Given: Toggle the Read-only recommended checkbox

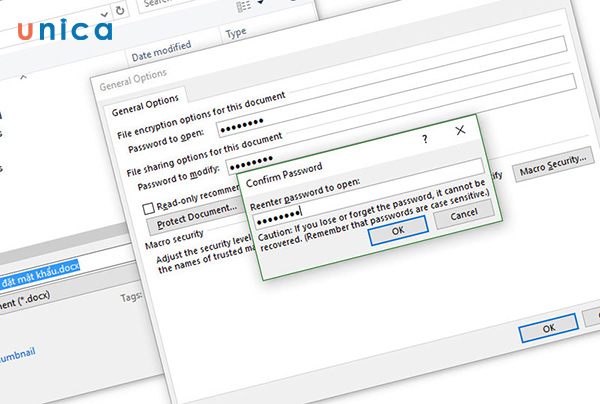Looking at the screenshot, I should [148, 209].
